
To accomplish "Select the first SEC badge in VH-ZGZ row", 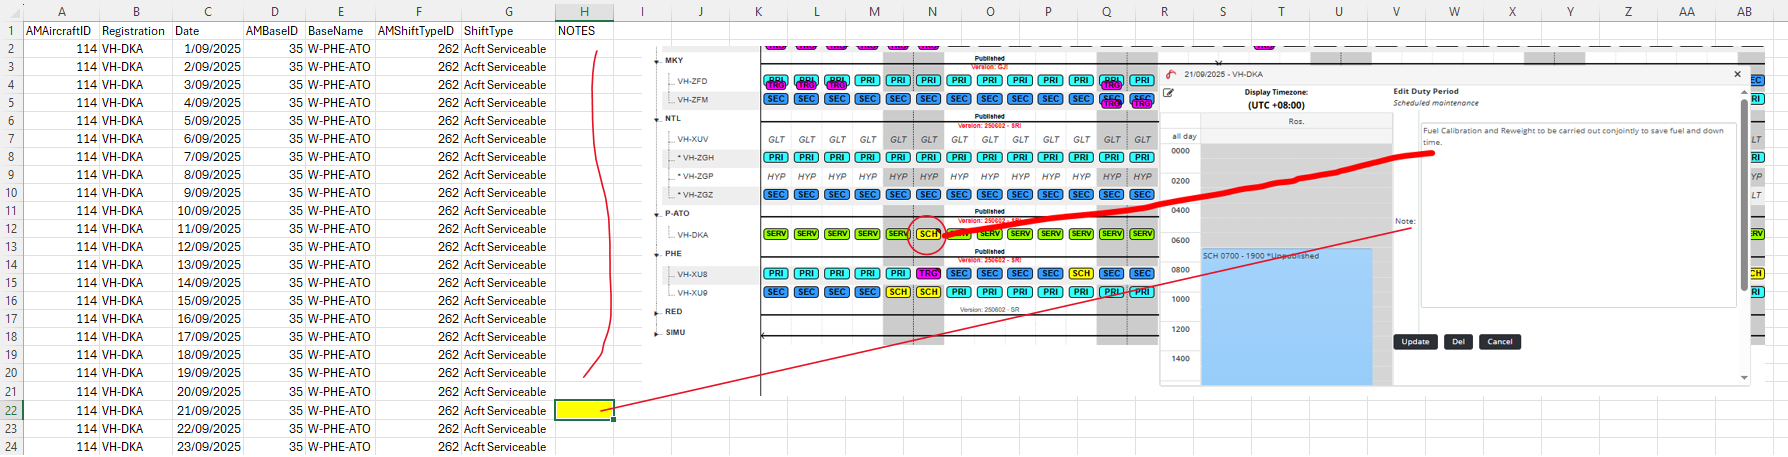I will pos(776,195).
